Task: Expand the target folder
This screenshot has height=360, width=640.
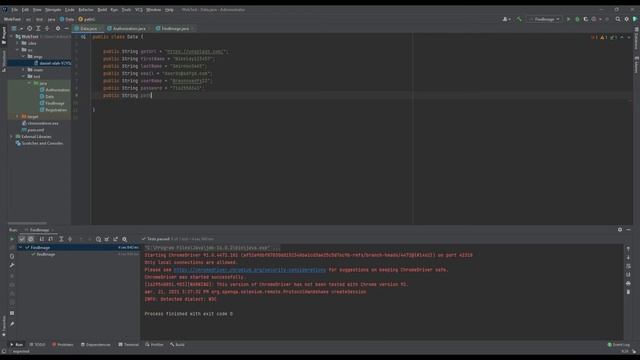Action: click(18, 116)
